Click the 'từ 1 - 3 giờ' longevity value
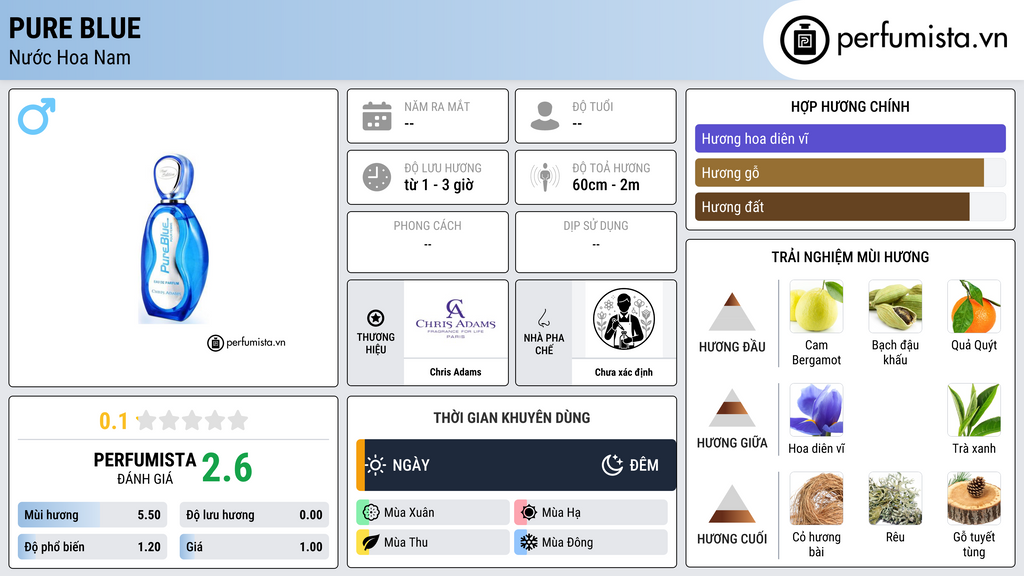 tap(439, 185)
